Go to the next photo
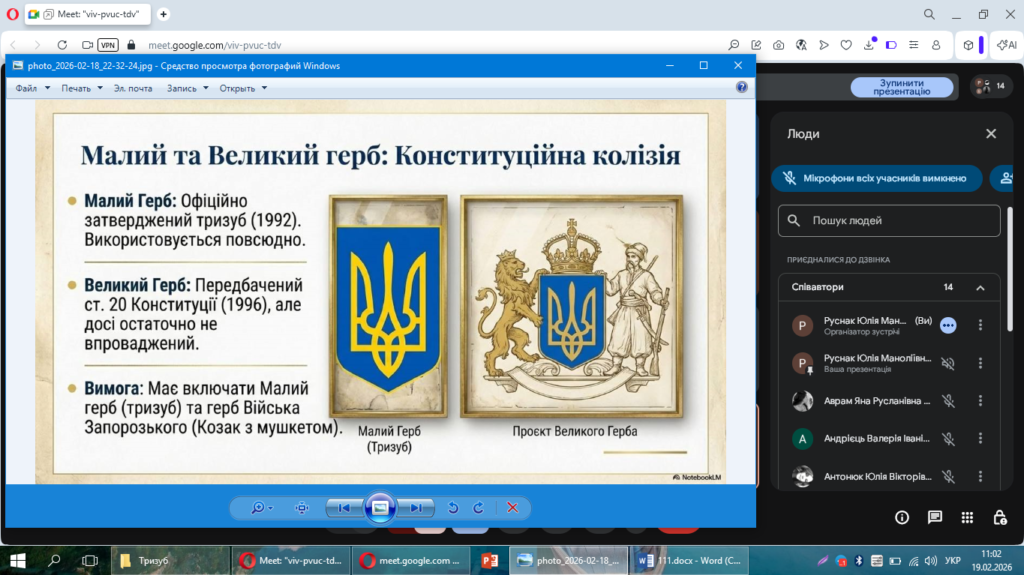1024x575 pixels. point(415,508)
